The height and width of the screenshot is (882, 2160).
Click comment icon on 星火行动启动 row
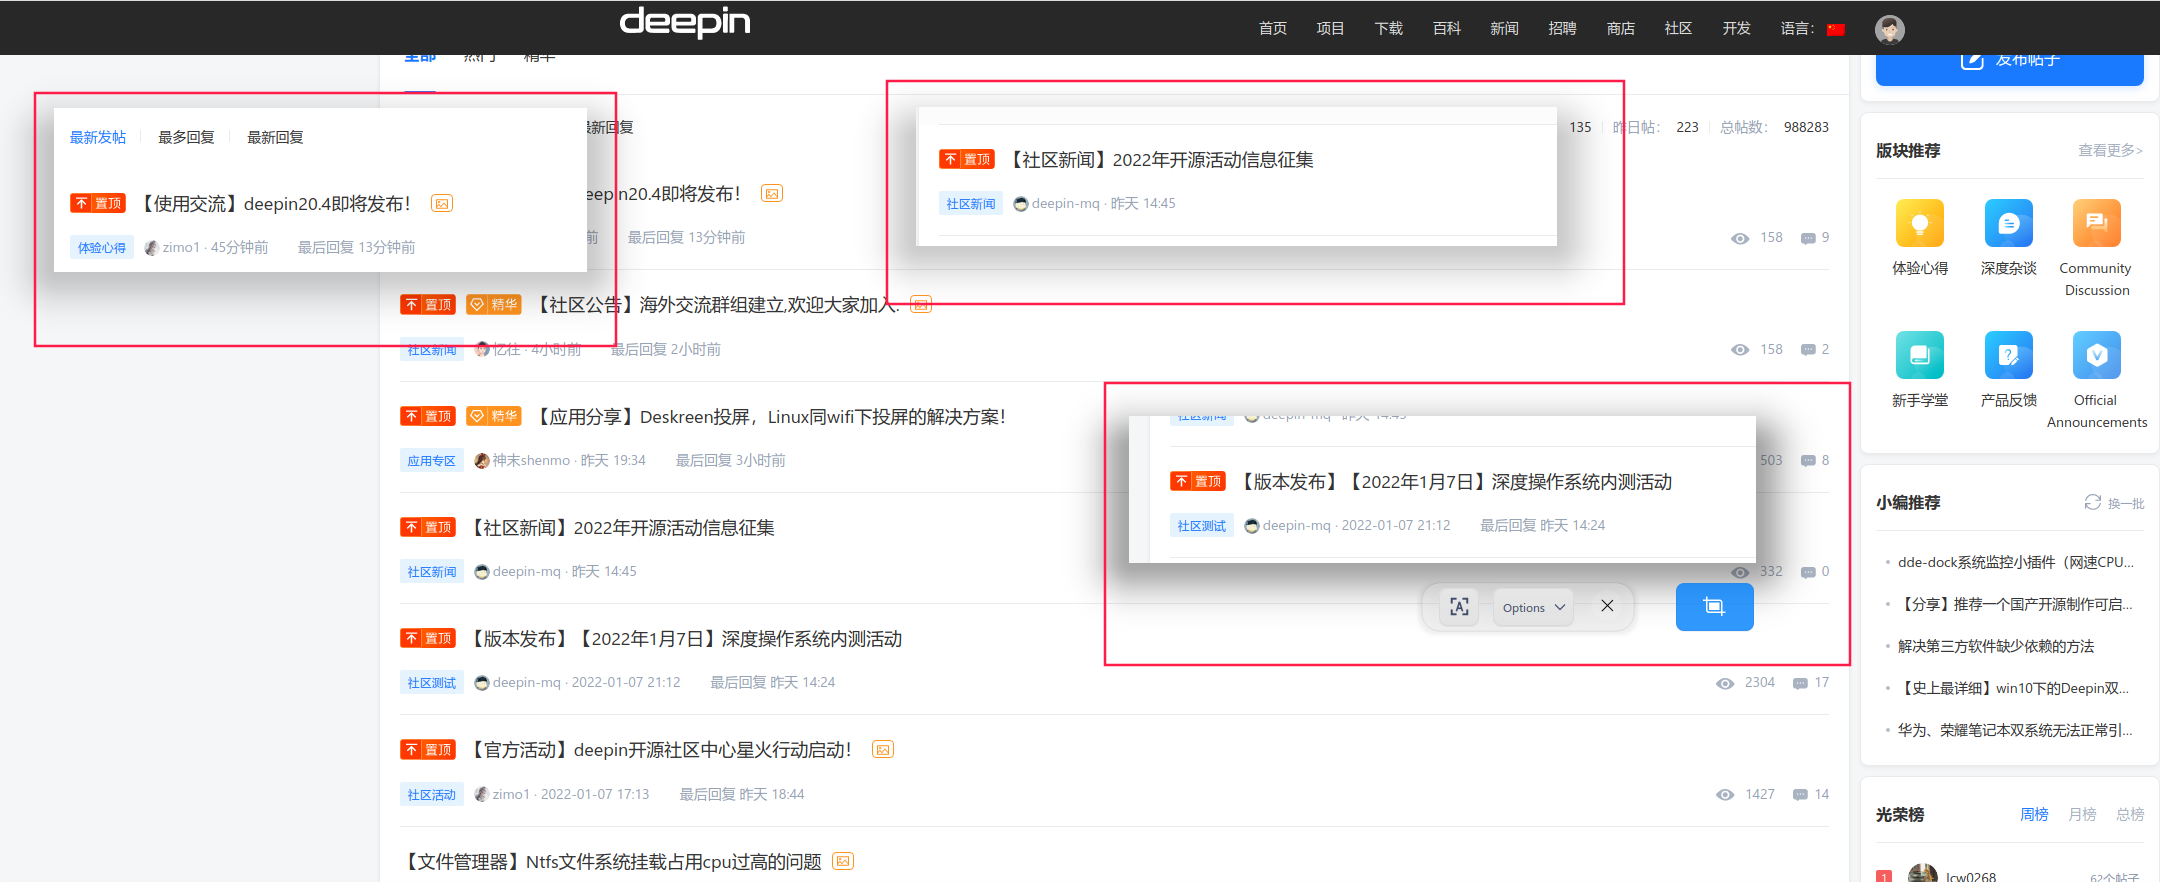pos(1800,795)
